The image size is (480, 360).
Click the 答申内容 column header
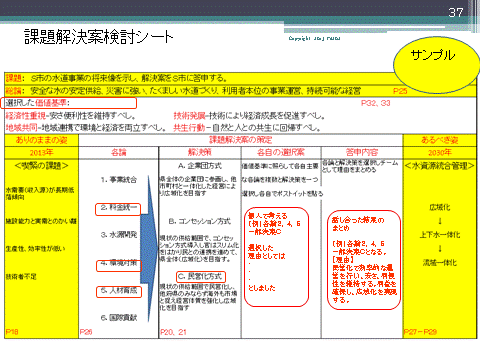(x=362, y=153)
